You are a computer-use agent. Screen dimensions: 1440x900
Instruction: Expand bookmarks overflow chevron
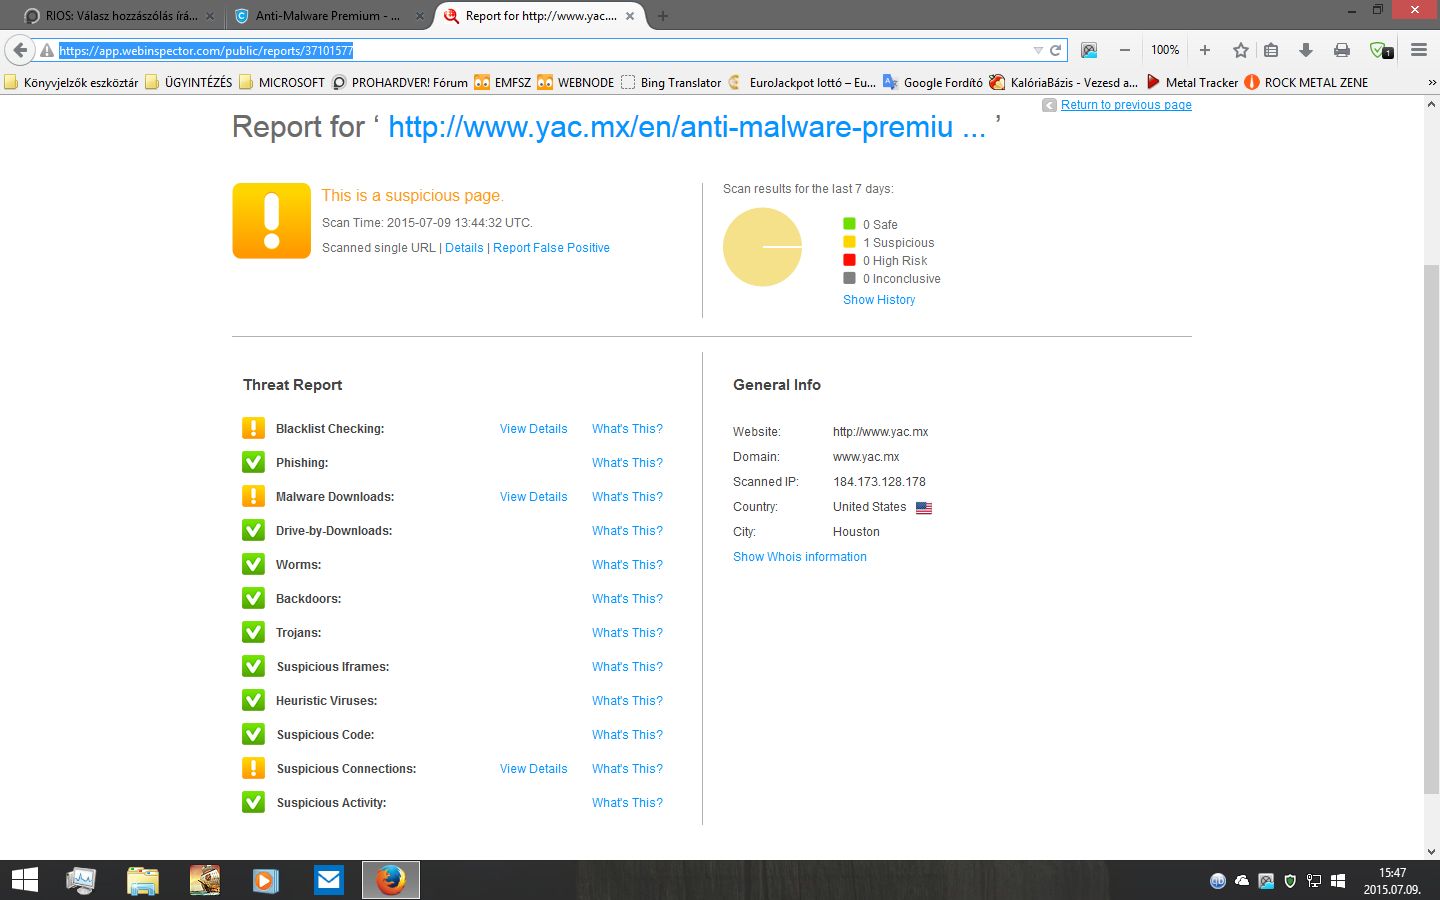(x=1431, y=83)
